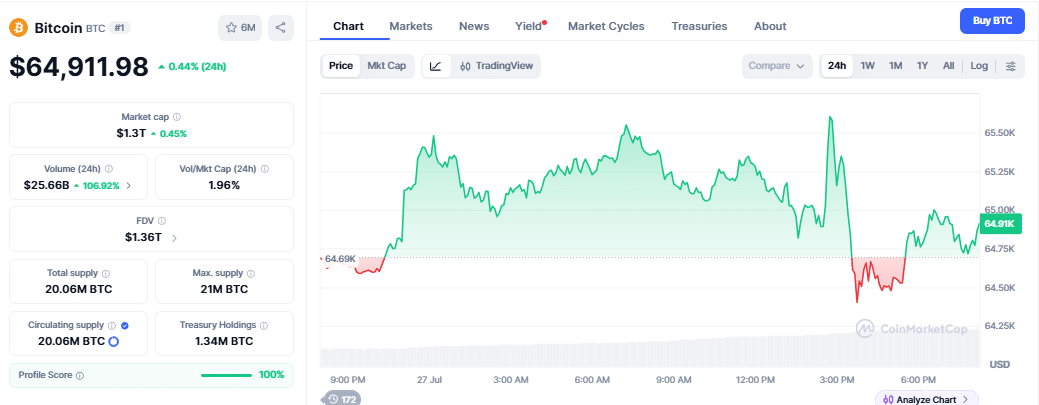Select Price chart toggle
The height and width of the screenshot is (405, 1039).
point(341,66)
